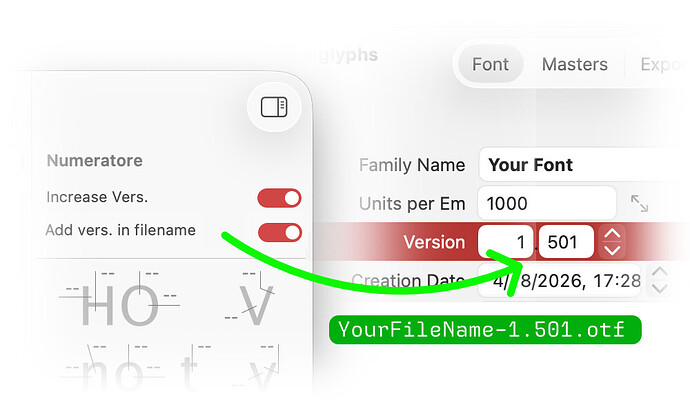Decrement Version with the down arrow
Screen dimensions: 690x413
pos(612,250)
